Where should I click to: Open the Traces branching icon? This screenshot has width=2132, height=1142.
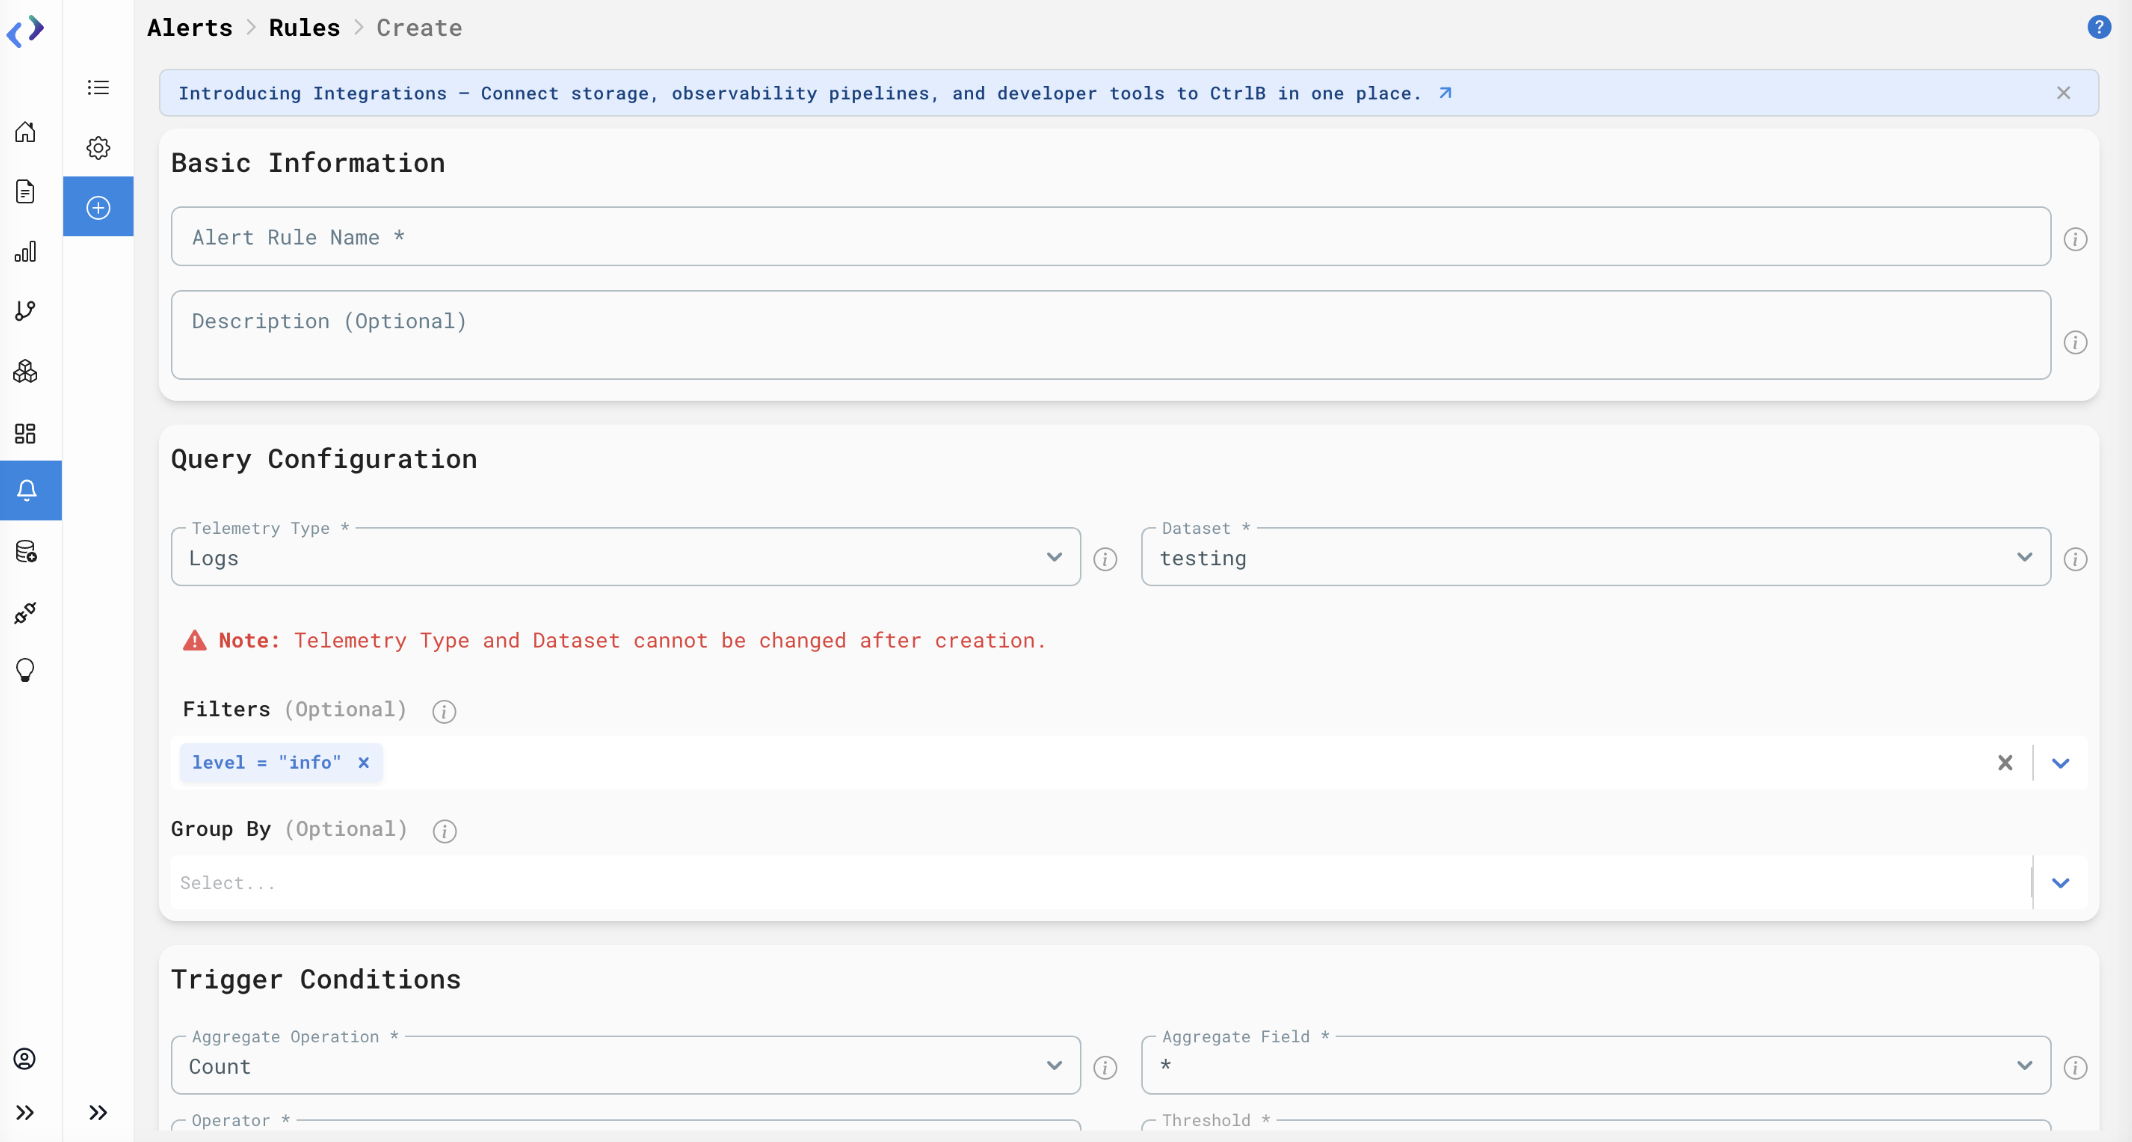pyautogui.click(x=25, y=311)
